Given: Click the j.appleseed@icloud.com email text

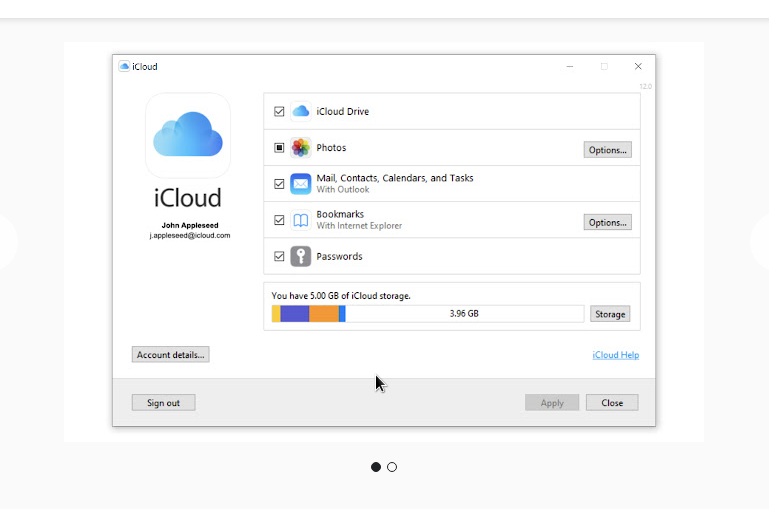Looking at the screenshot, I should click(x=190, y=235).
